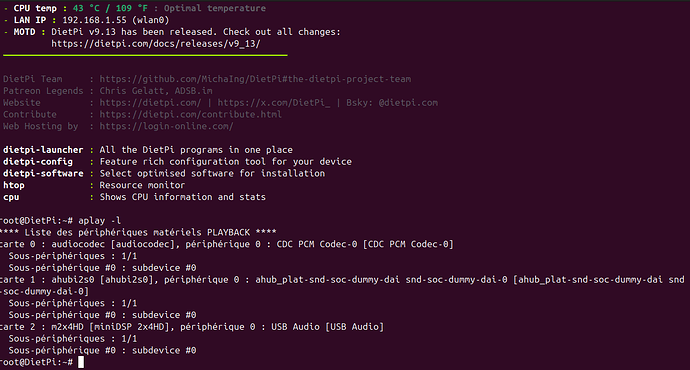Click the CPU temp value 43 °C

click(86, 8)
